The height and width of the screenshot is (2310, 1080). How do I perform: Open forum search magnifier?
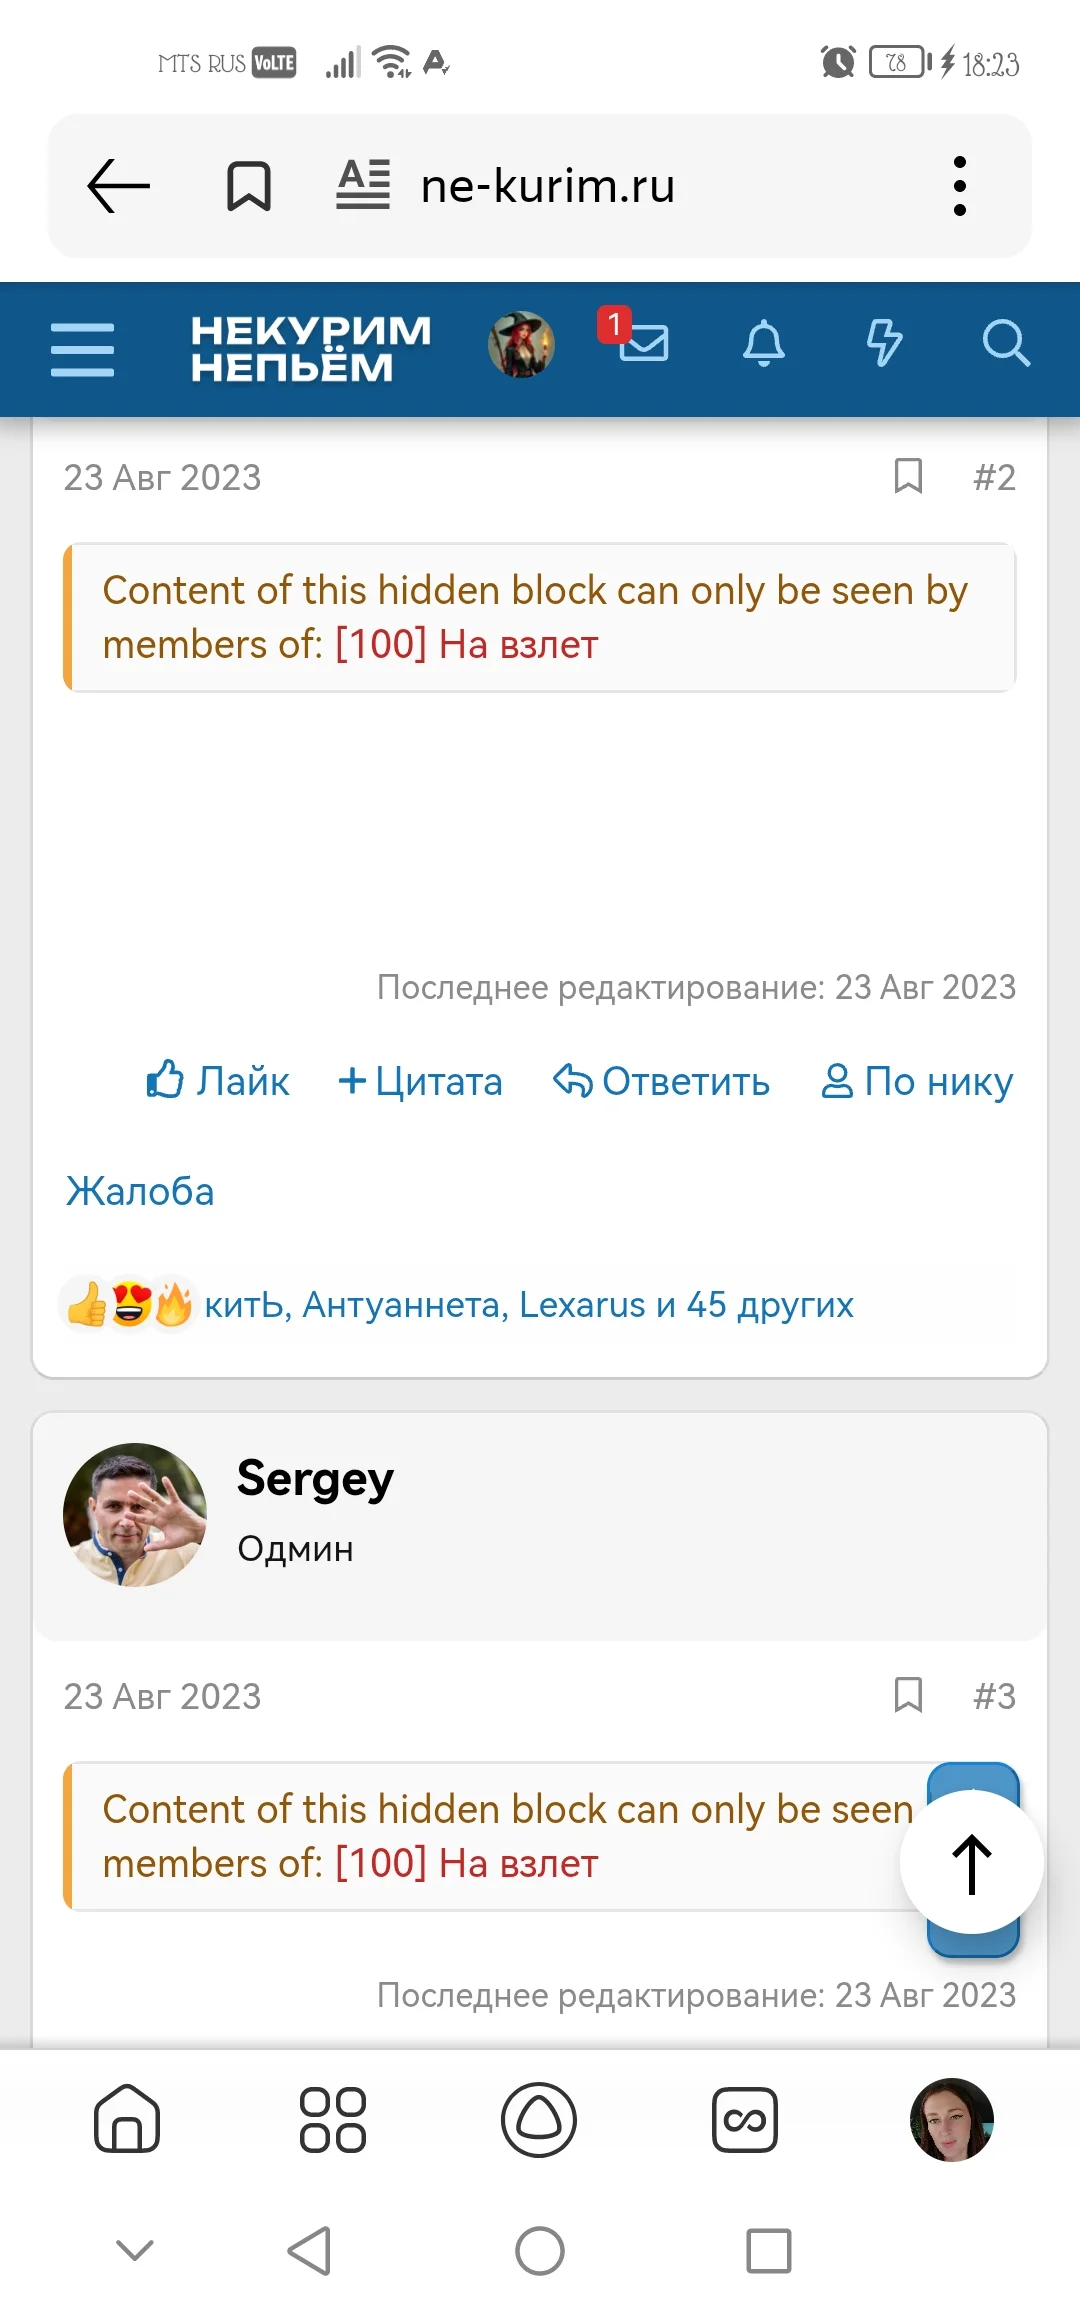point(1005,343)
